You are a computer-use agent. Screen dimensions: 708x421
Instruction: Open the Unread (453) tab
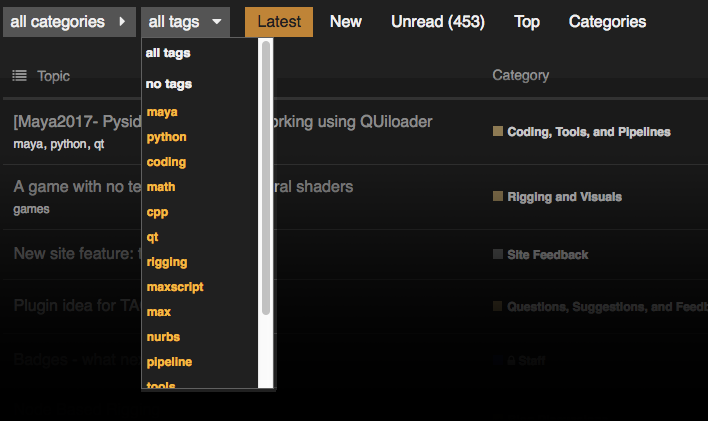(x=438, y=21)
